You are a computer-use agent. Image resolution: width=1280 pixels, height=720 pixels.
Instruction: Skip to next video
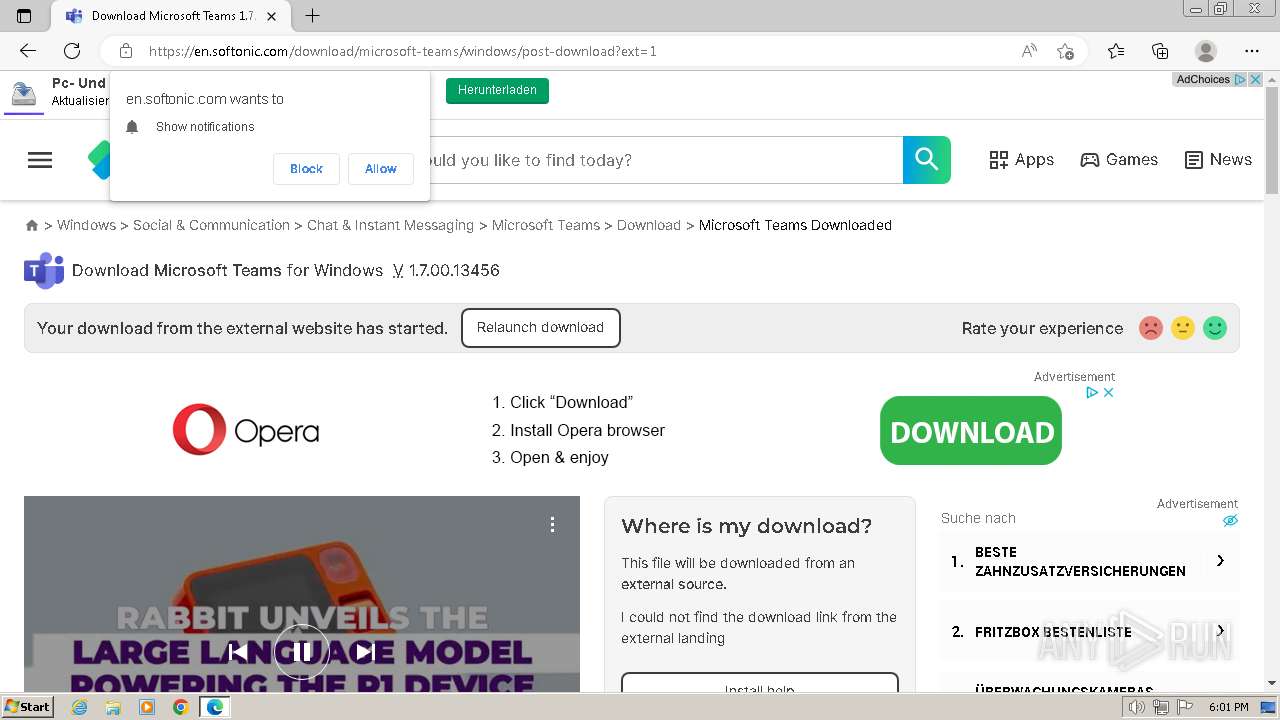pyautogui.click(x=365, y=652)
